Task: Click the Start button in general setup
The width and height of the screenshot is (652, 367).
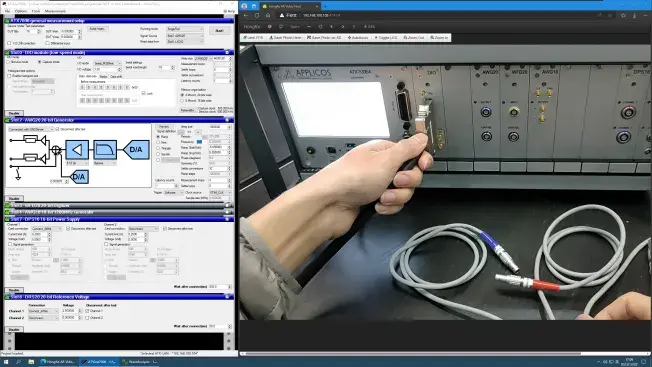Action: click(x=220, y=30)
